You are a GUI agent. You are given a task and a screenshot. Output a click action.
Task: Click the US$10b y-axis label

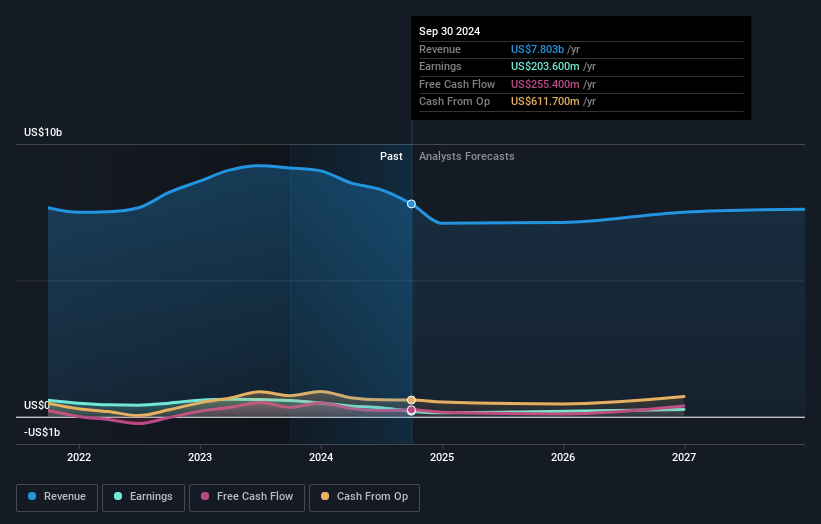(x=43, y=132)
